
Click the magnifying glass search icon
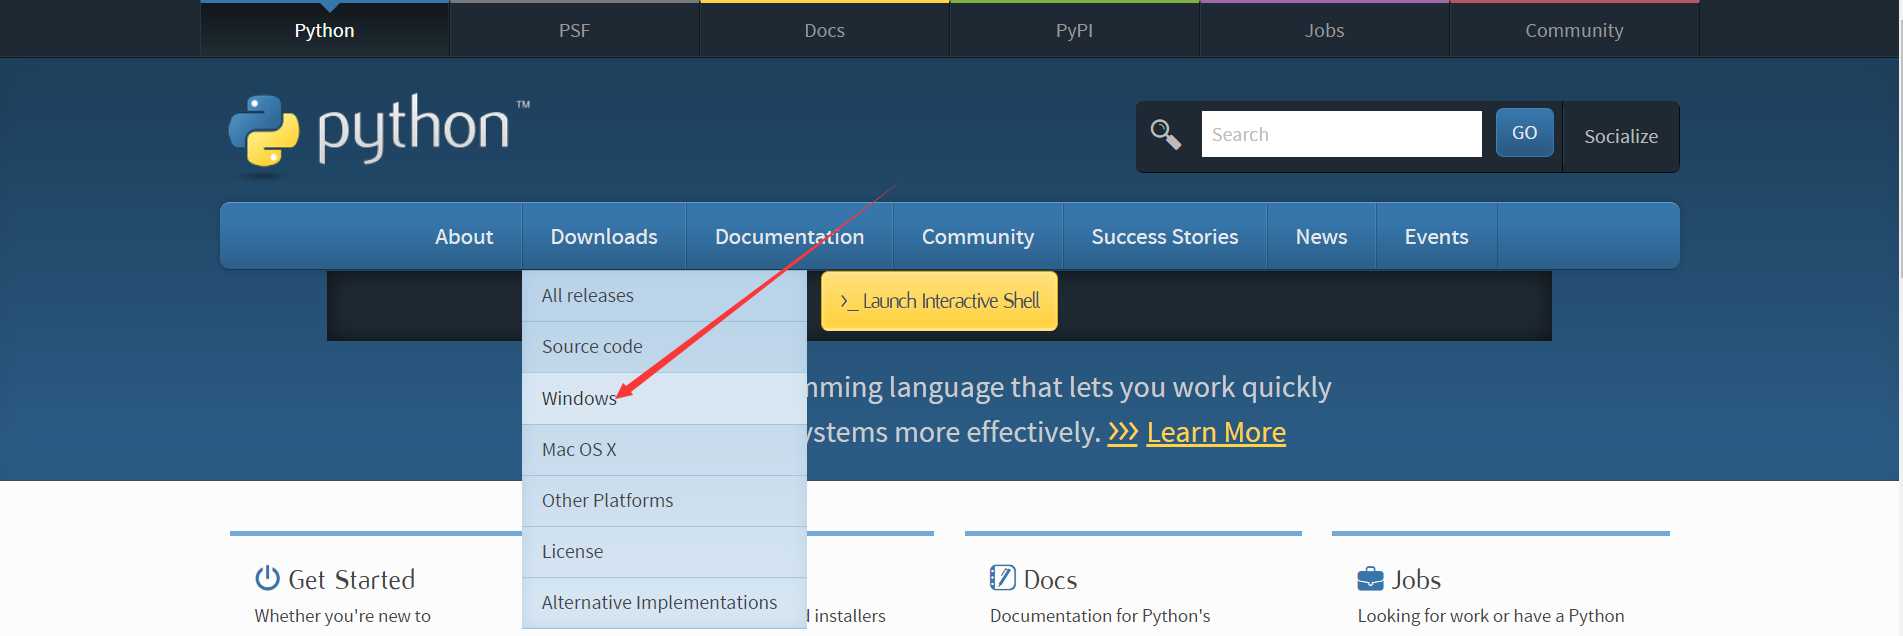1166,134
